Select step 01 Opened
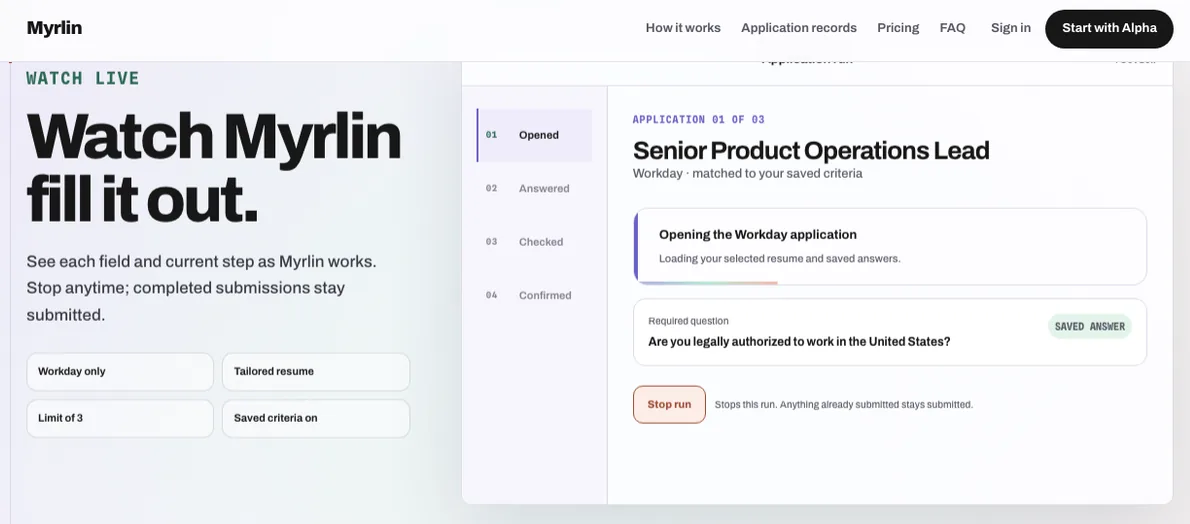 click(x=534, y=135)
